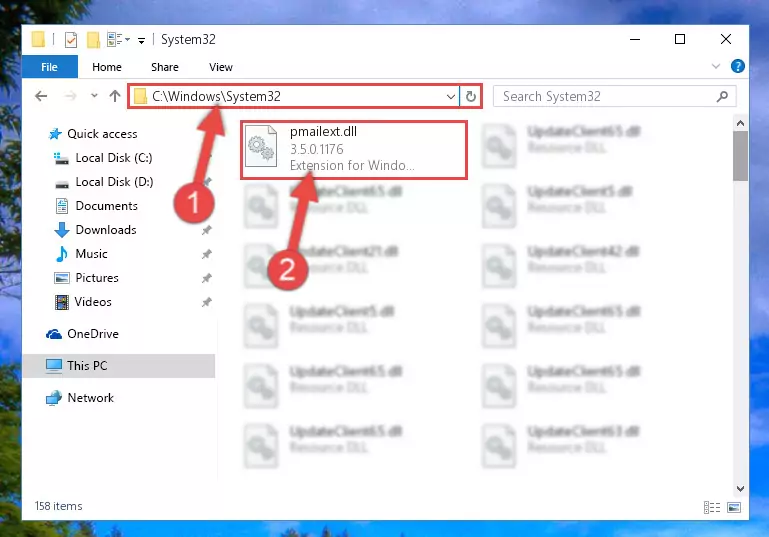The image size is (769, 537).
Task: Select the pmailext.dll file name
Action: point(323,131)
